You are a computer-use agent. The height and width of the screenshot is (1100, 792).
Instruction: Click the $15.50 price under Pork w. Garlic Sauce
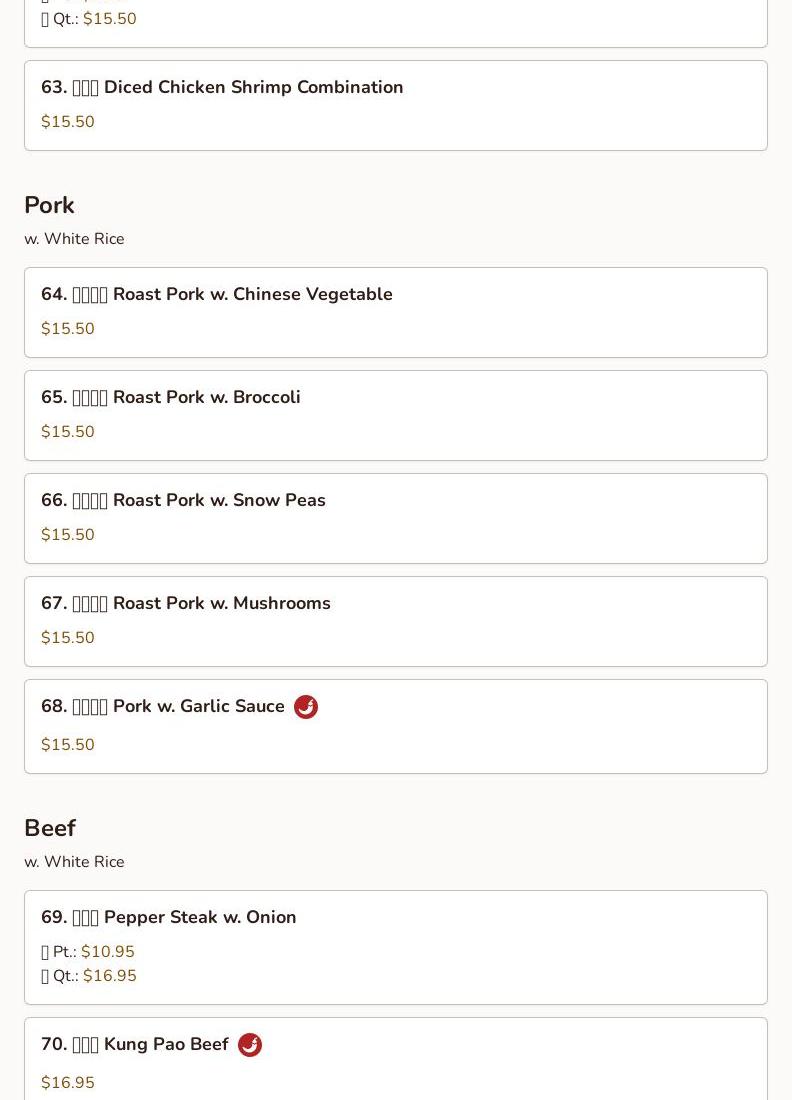pyautogui.click(x=68, y=744)
